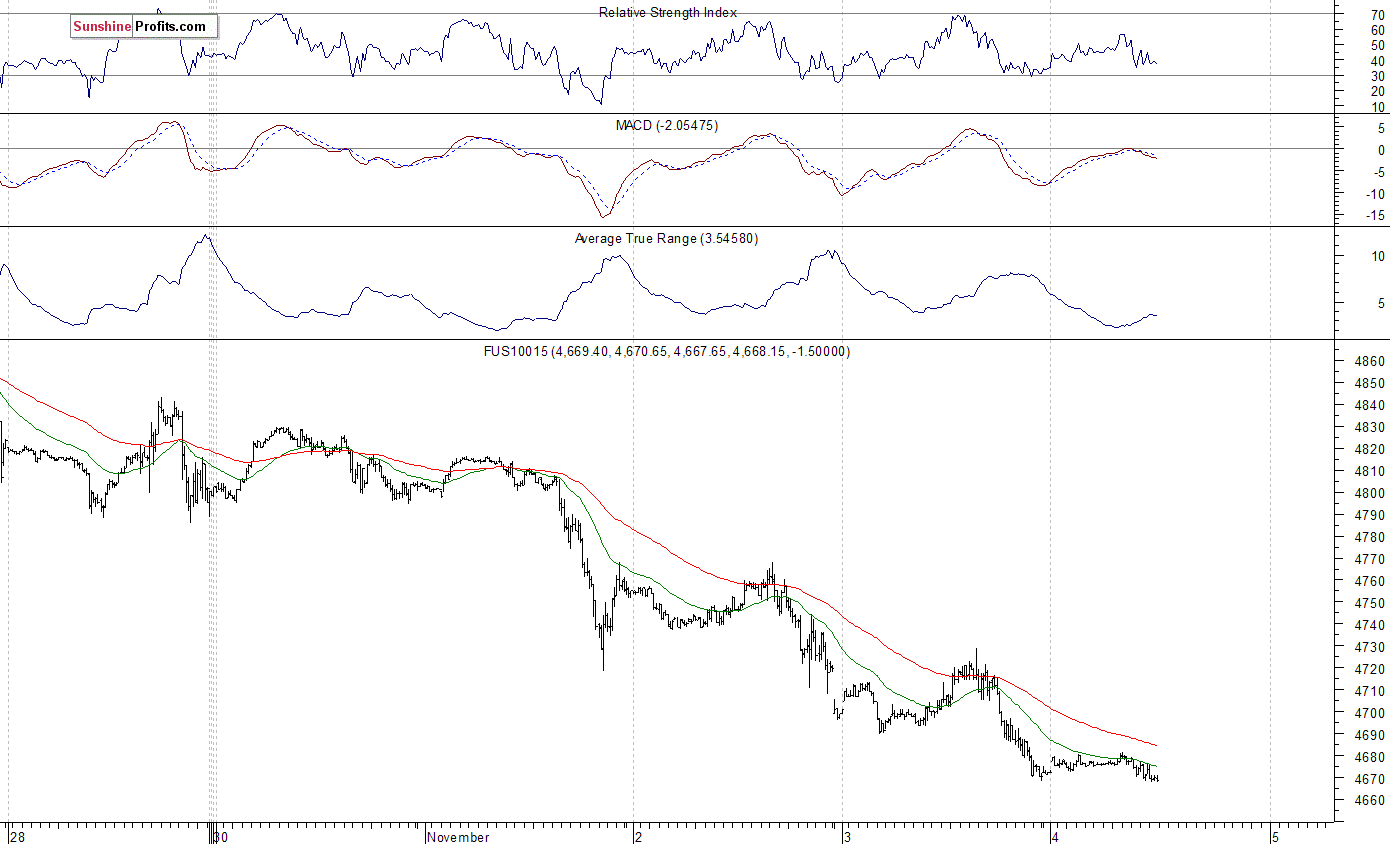This screenshot has height=844, width=1390.
Task: Click the 2 date marker on time axis
Action: (641, 837)
